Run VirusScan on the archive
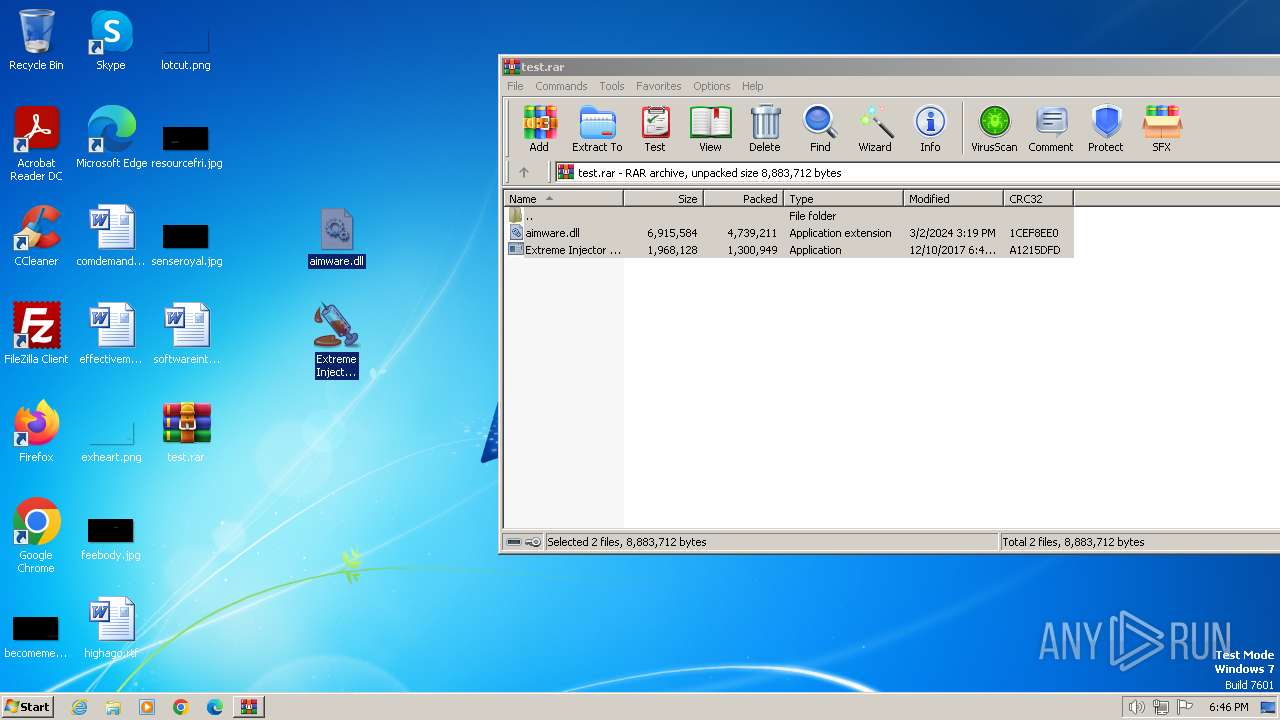This screenshot has width=1280, height=720. click(994, 129)
